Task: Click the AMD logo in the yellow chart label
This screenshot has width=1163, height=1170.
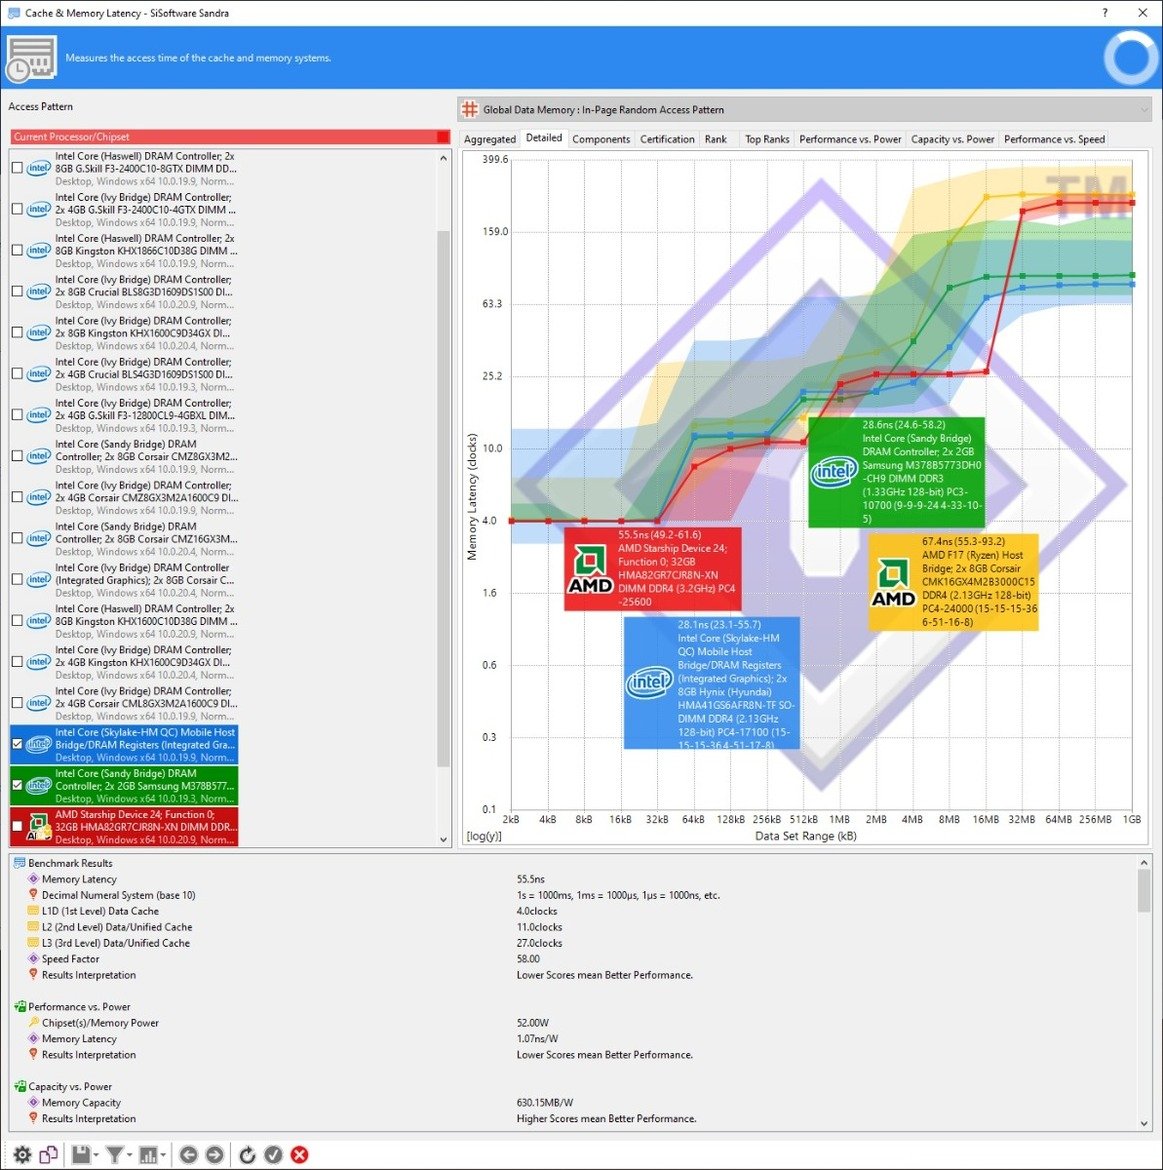Action: (x=893, y=582)
